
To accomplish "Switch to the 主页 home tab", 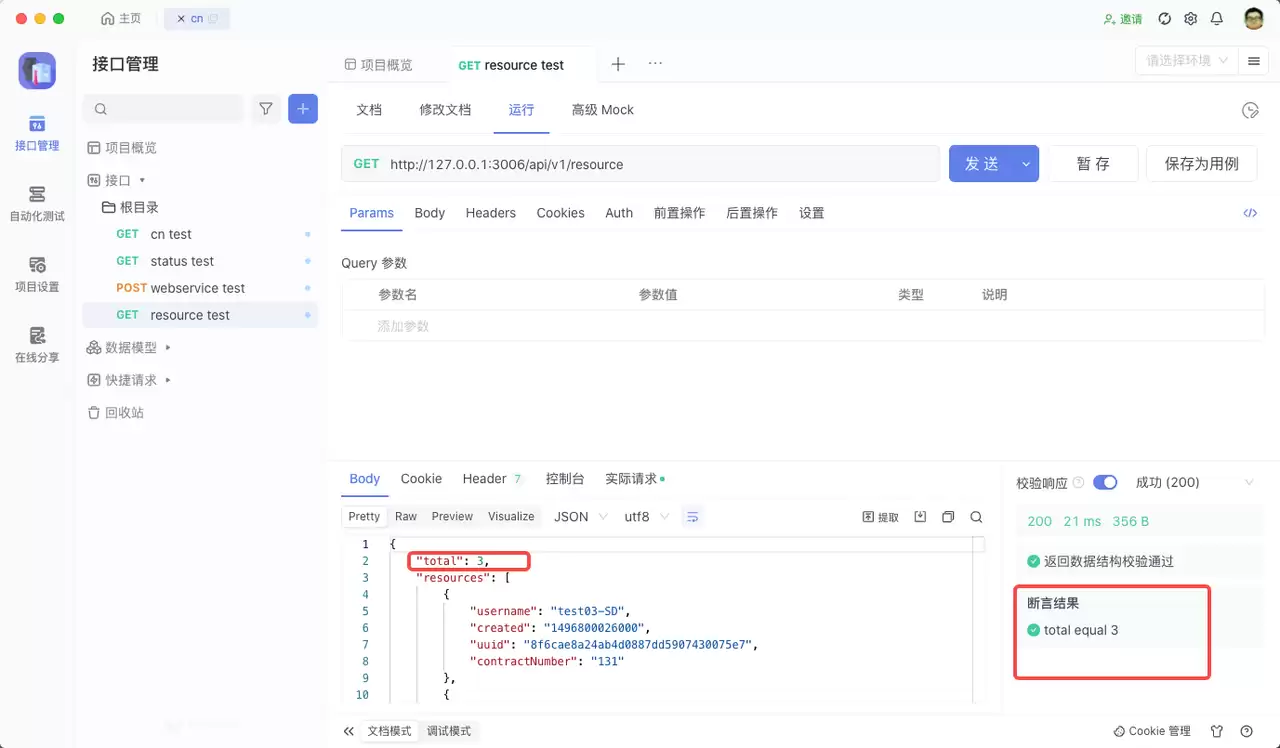I will coord(122,19).
